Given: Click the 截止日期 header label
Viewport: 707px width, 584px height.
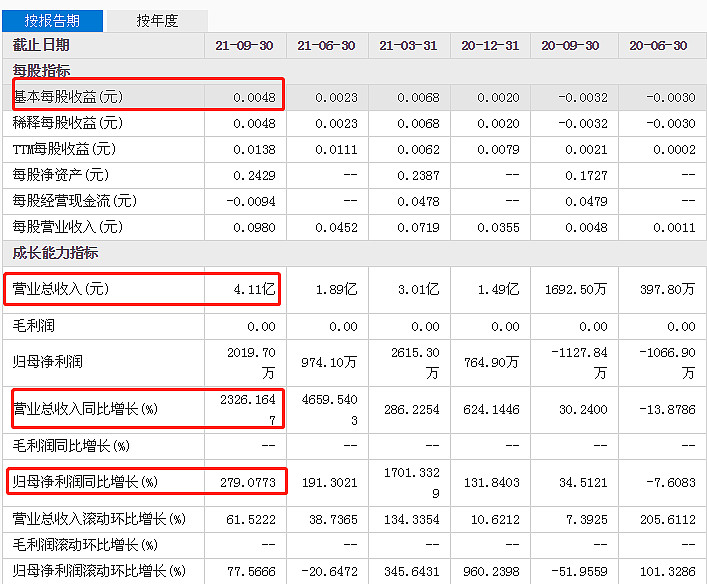Looking at the screenshot, I should pos(41,45).
